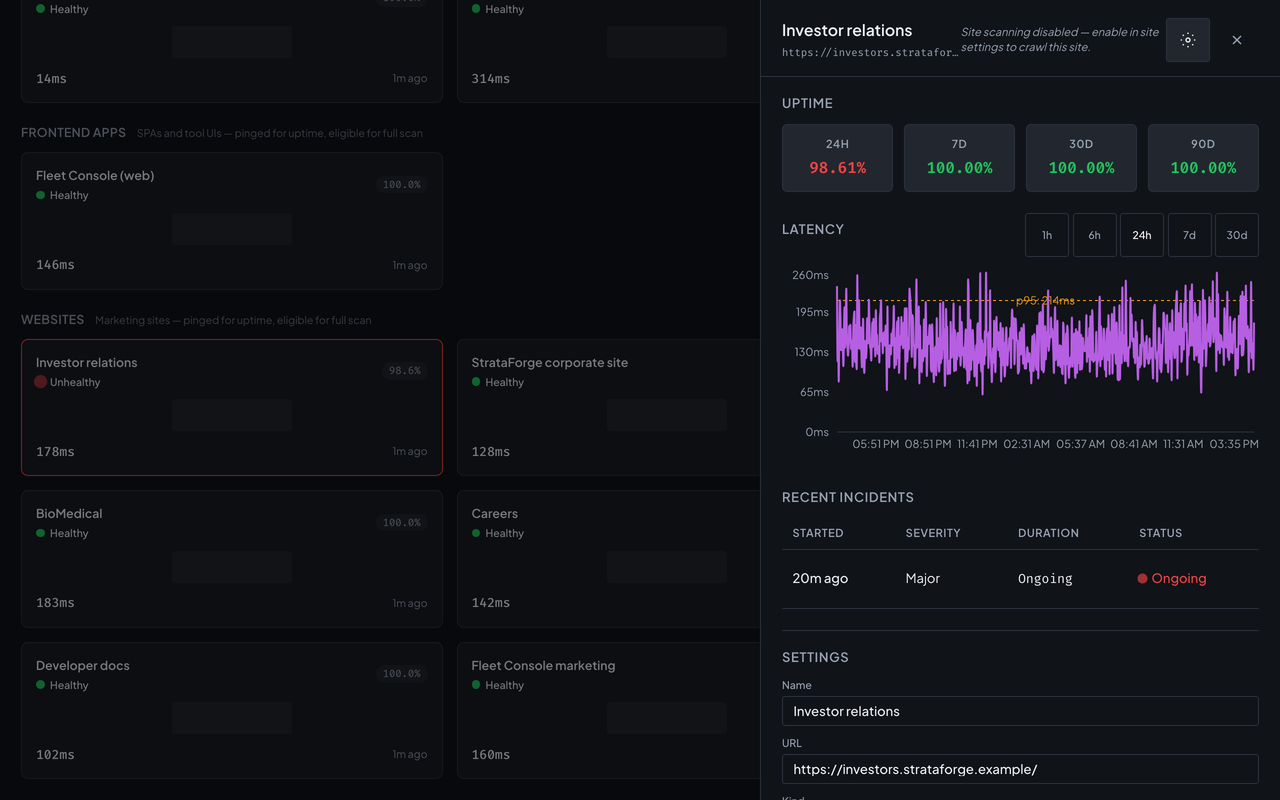Screen dimensions: 1280x800
Task: Switch latency range to 7d
Action: [x=1190, y=235]
